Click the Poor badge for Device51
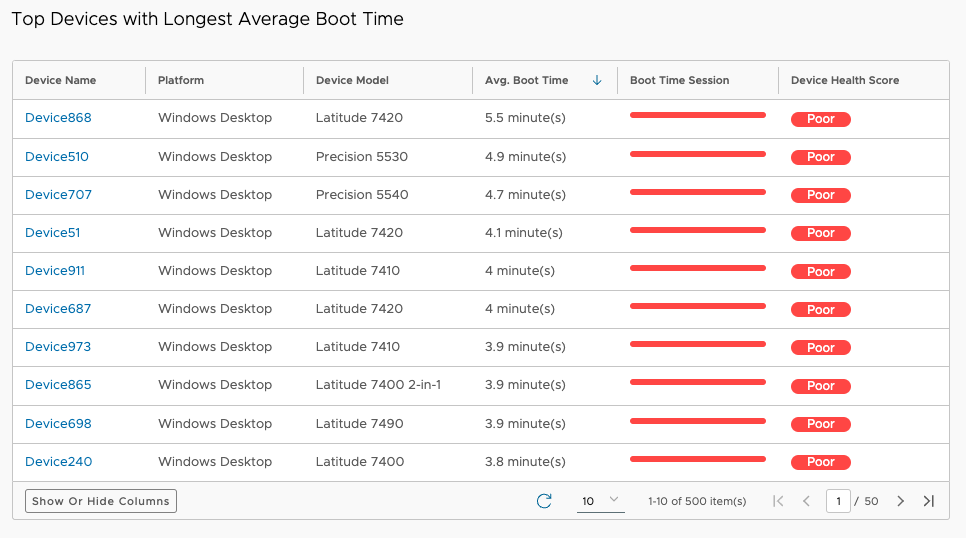The width and height of the screenshot is (966, 538). [820, 233]
